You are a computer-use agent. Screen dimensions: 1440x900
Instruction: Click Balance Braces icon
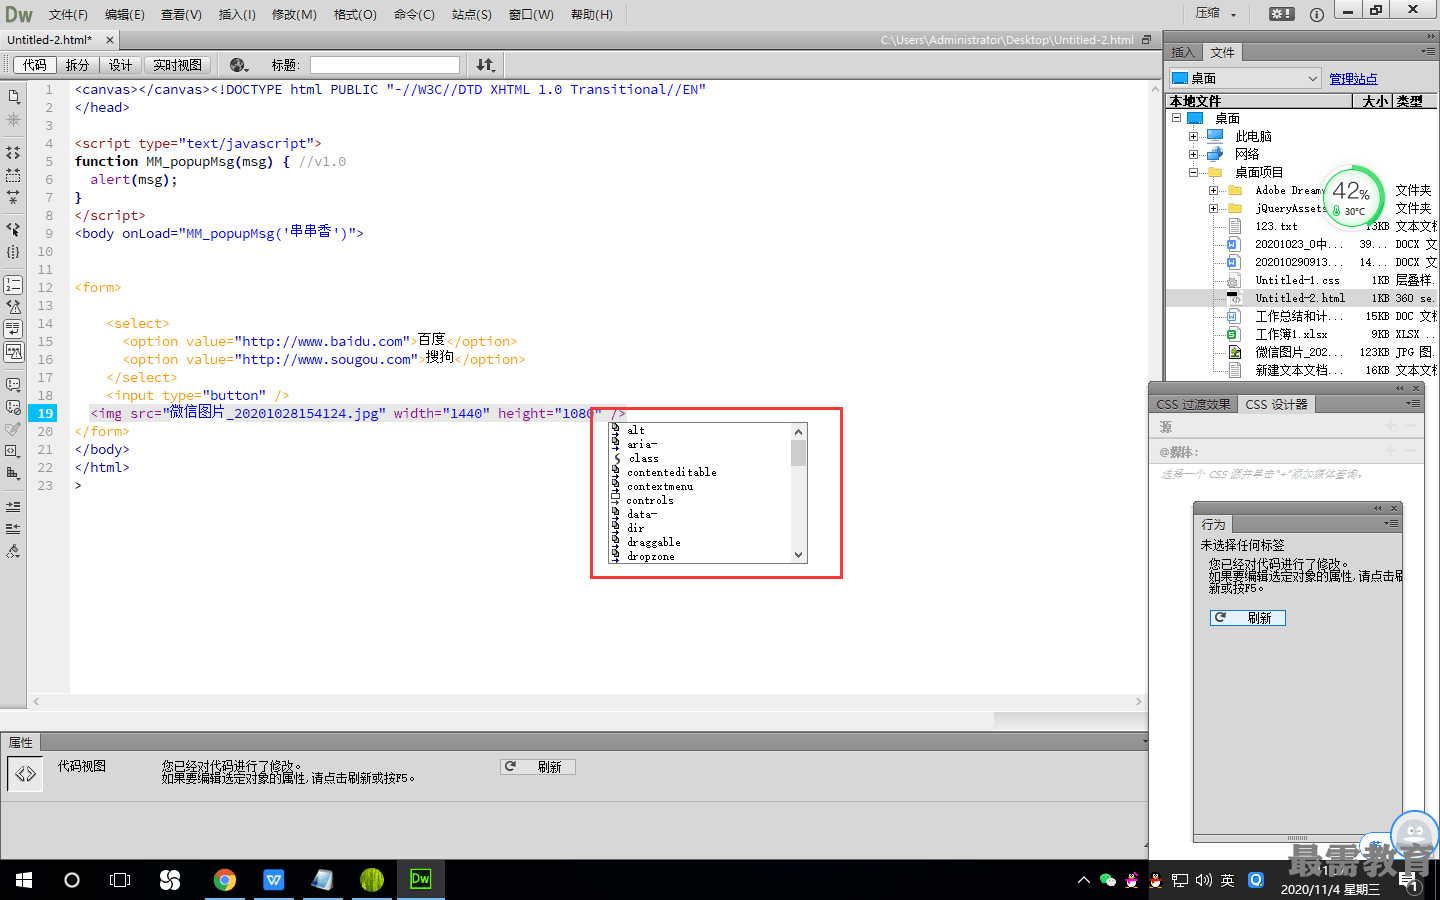coord(13,252)
